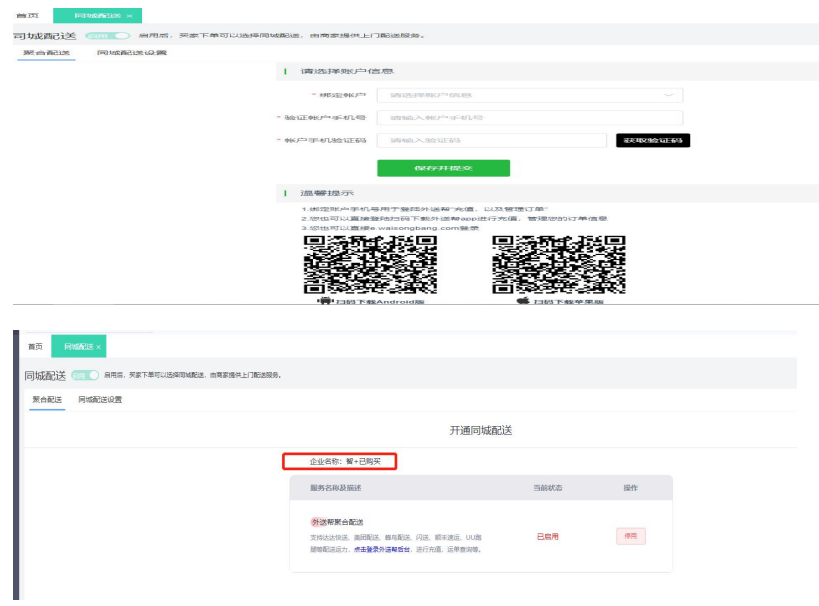819x606 pixels.
Task: Select the green 同城配送 tab in the upper screenshot
Action: 97,16
